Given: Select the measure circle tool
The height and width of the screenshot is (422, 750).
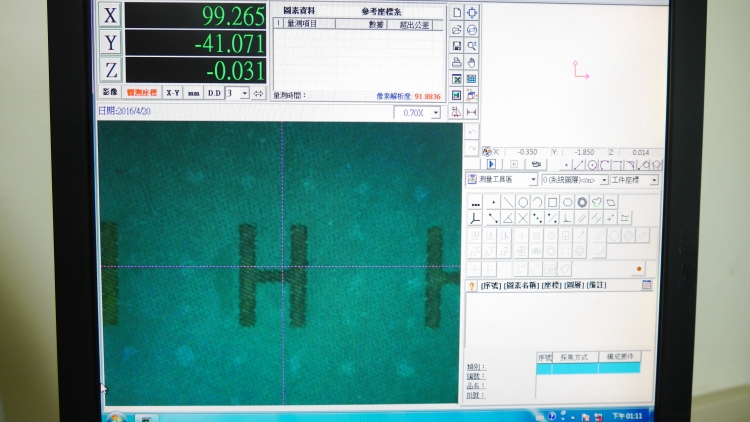Looking at the screenshot, I should coord(523,202).
